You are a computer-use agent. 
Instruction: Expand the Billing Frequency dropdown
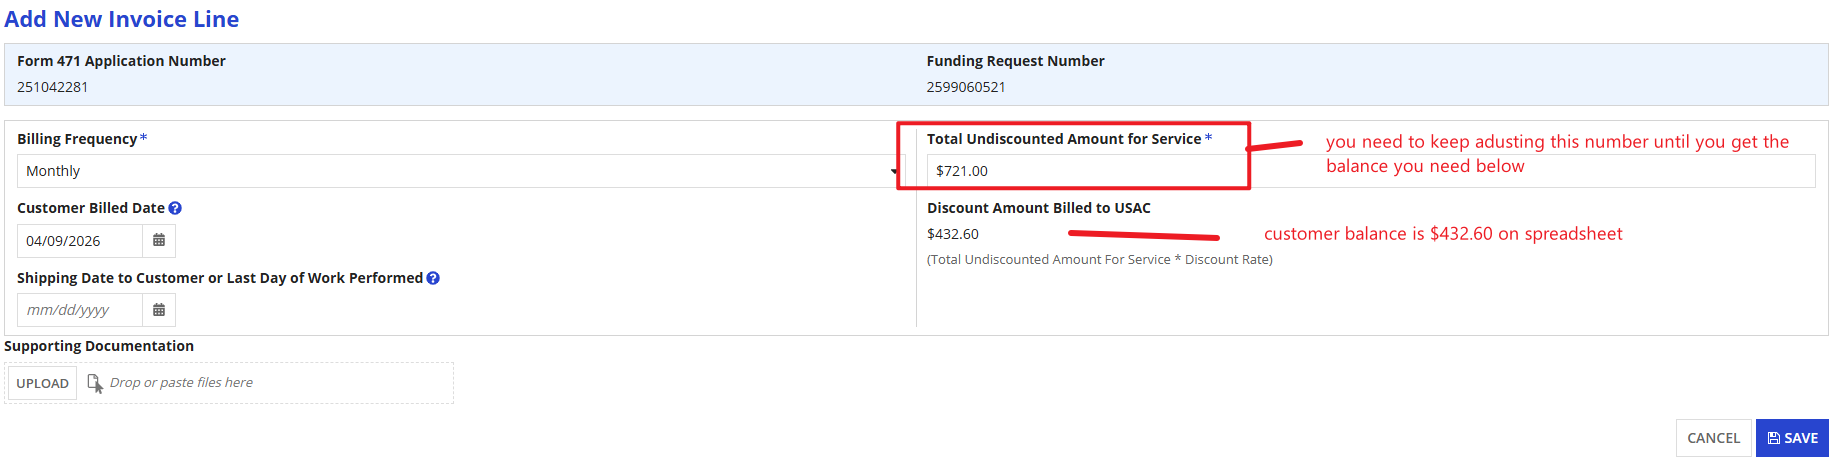click(460, 171)
